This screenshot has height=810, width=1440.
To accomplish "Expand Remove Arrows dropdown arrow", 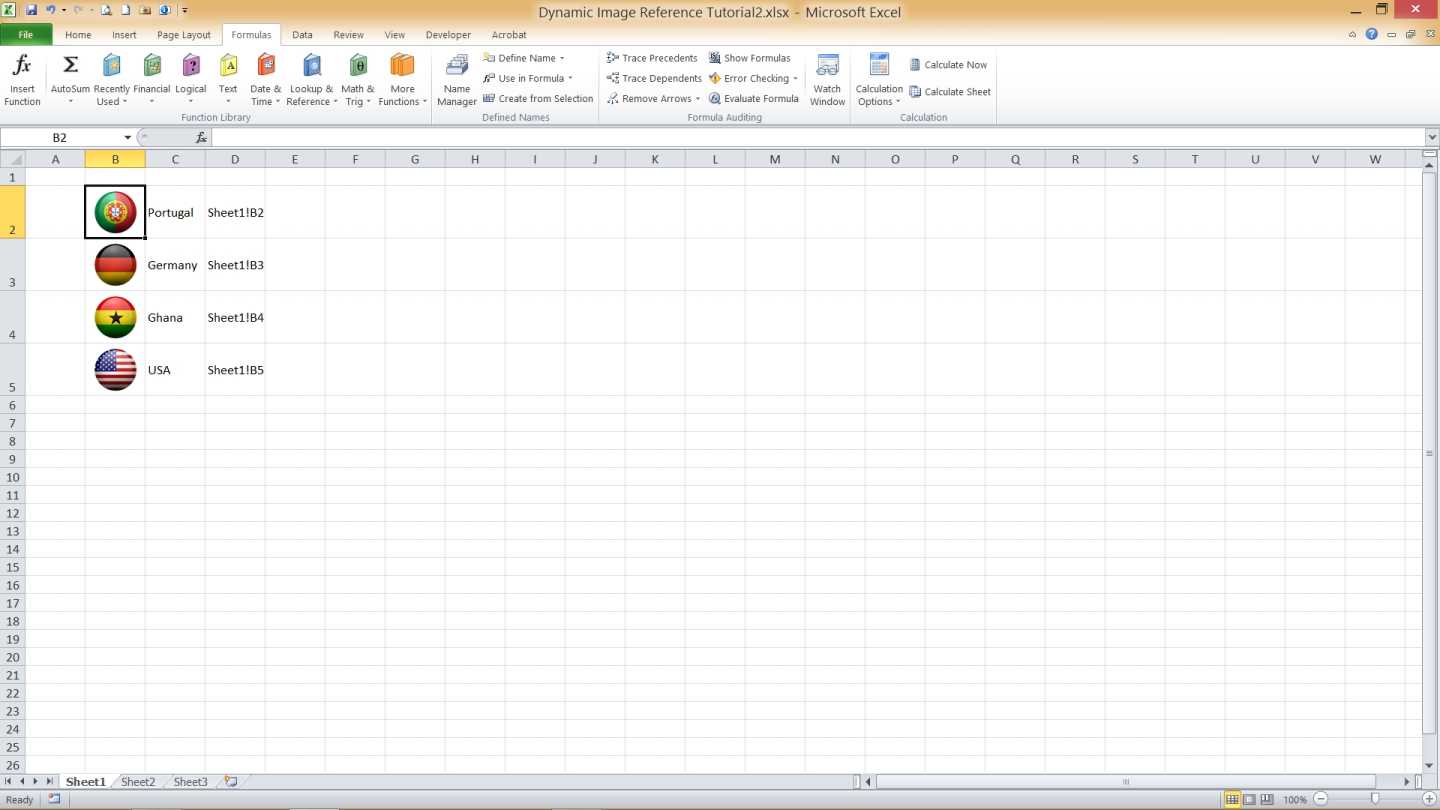I will tap(697, 98).
